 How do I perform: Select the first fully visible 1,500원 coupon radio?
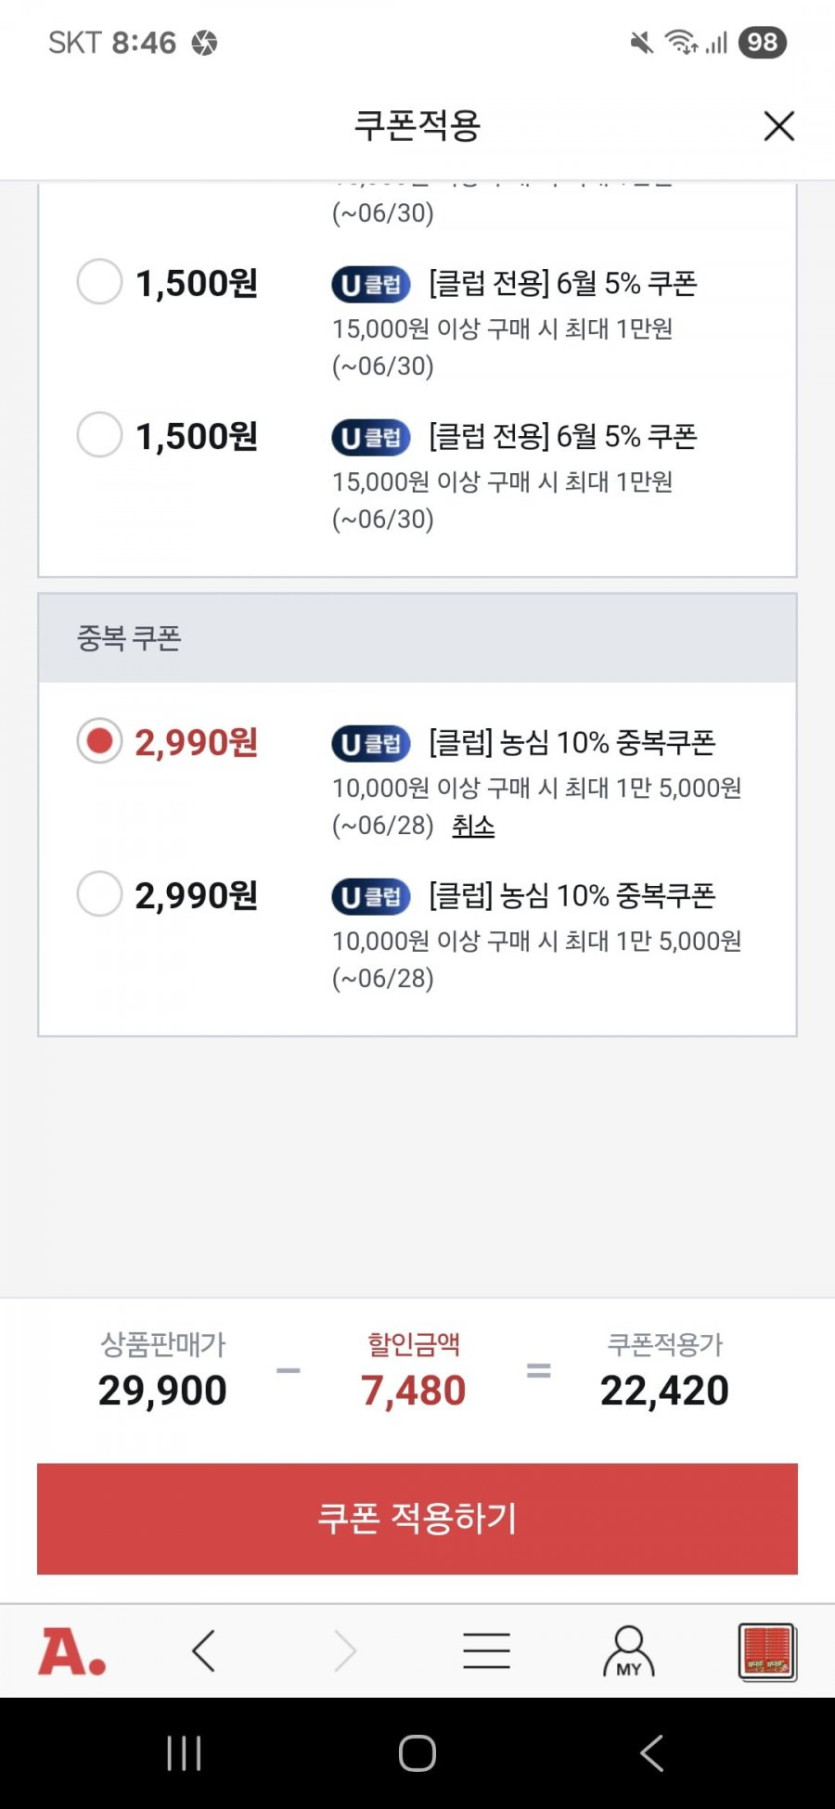click(x=100, y=282)
